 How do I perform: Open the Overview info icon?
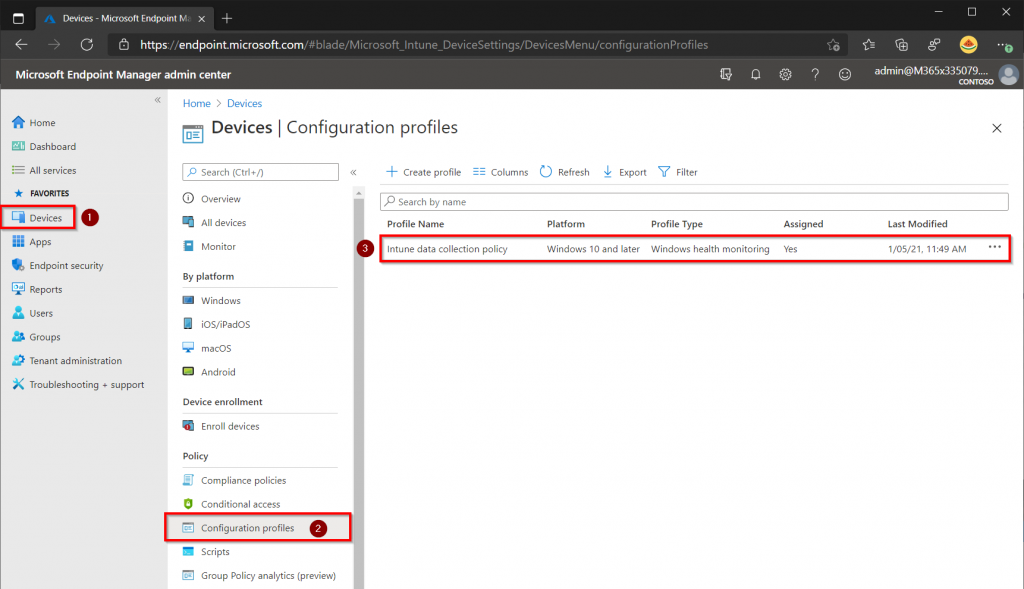188,199
